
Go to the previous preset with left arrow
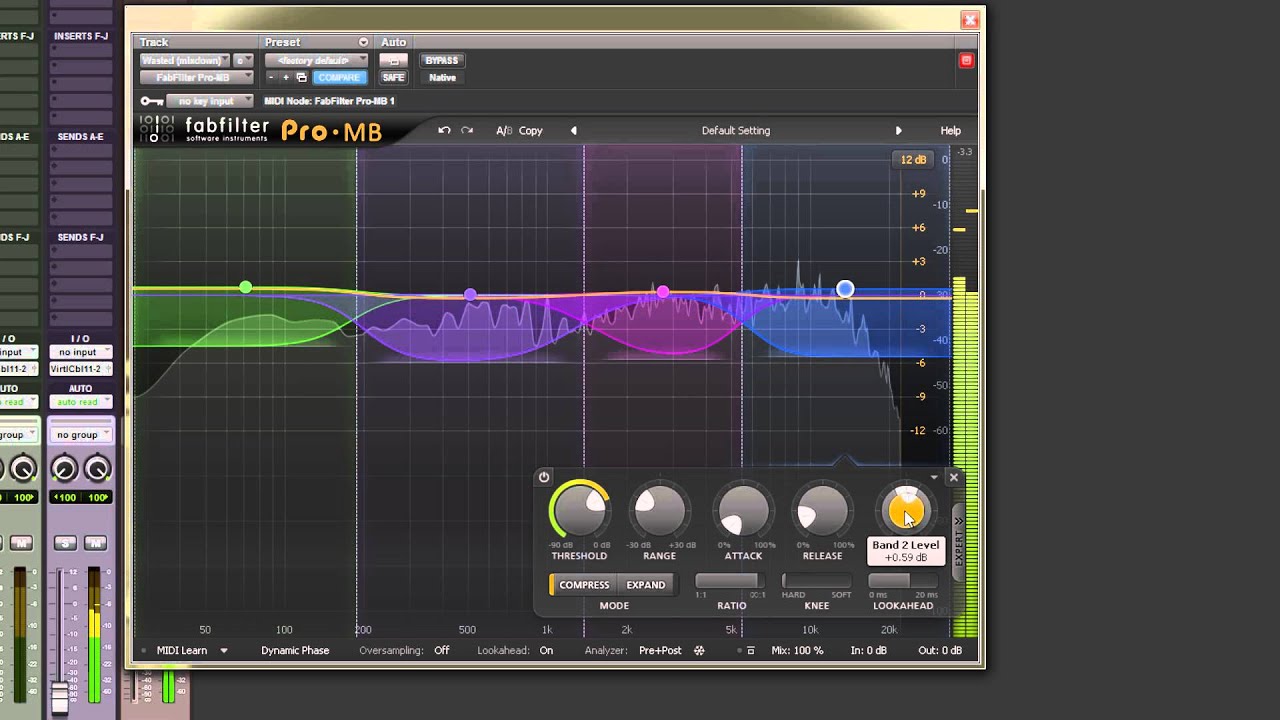pos(574,131)
